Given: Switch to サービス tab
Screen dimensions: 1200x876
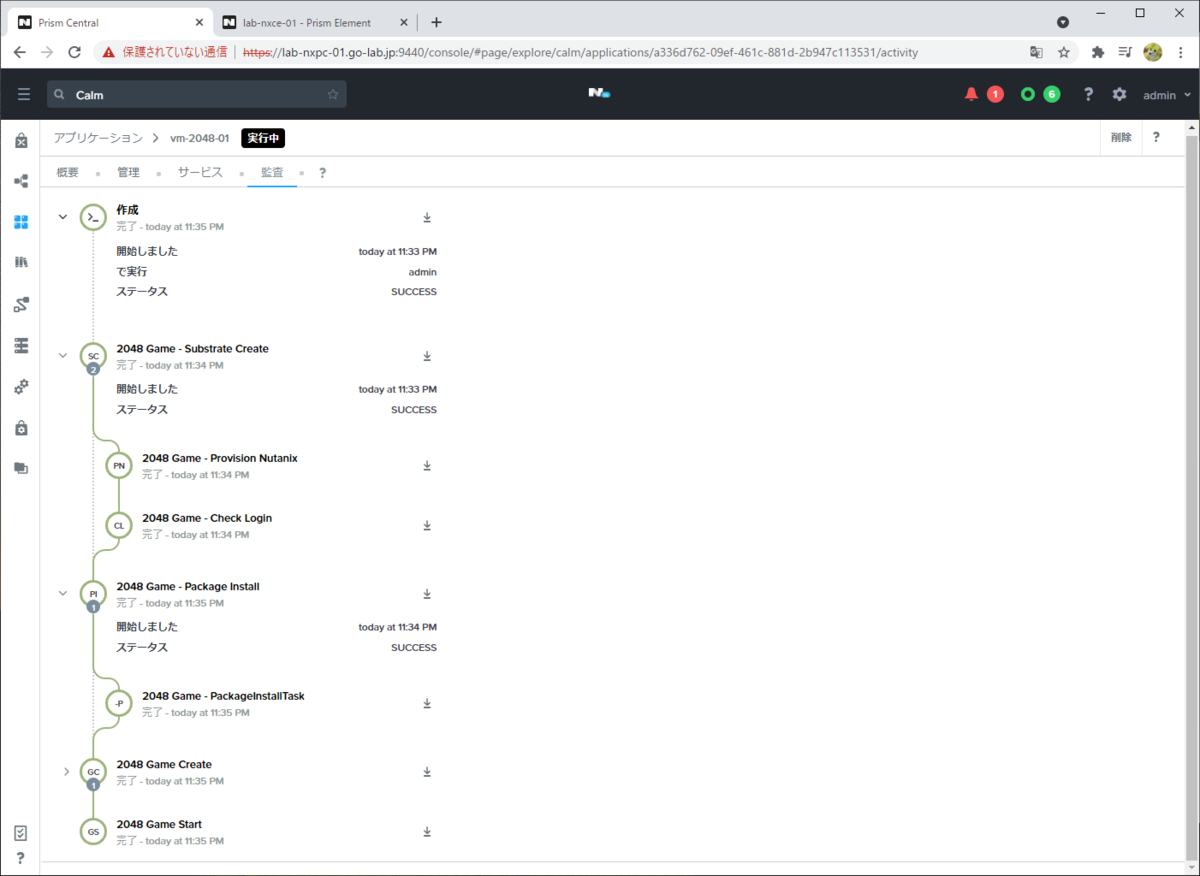Looking at the screenshot, I should point(200,172).
